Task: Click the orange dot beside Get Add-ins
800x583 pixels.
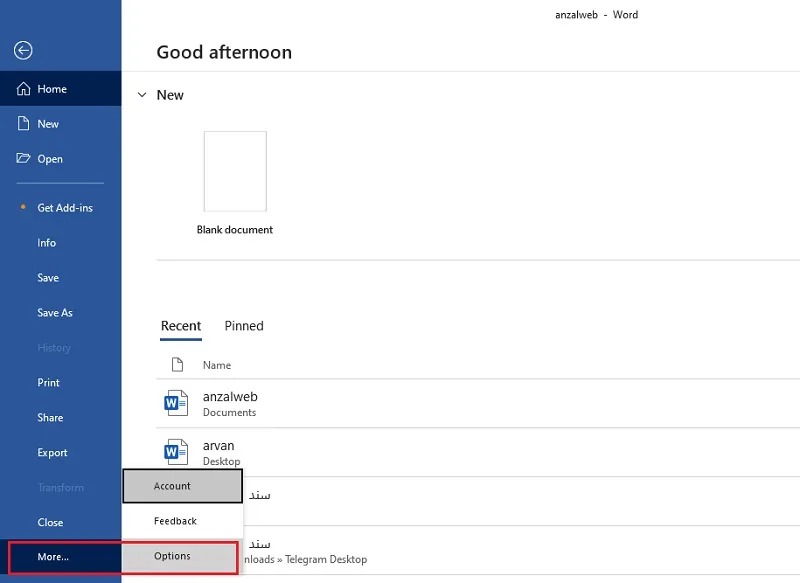Action: click(x=23, y=207)
